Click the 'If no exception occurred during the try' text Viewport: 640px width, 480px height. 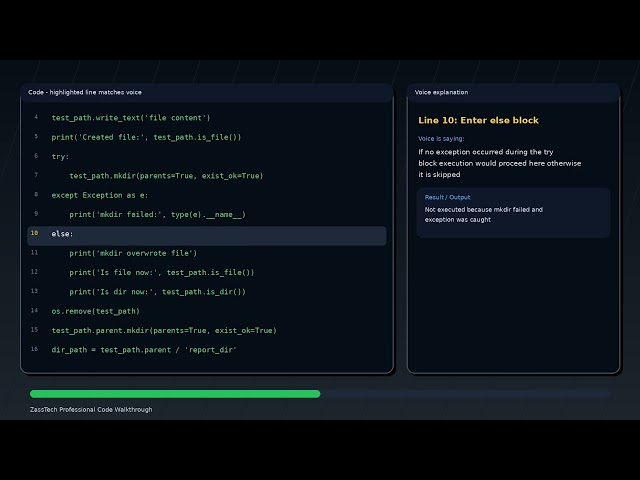[486, 152]
